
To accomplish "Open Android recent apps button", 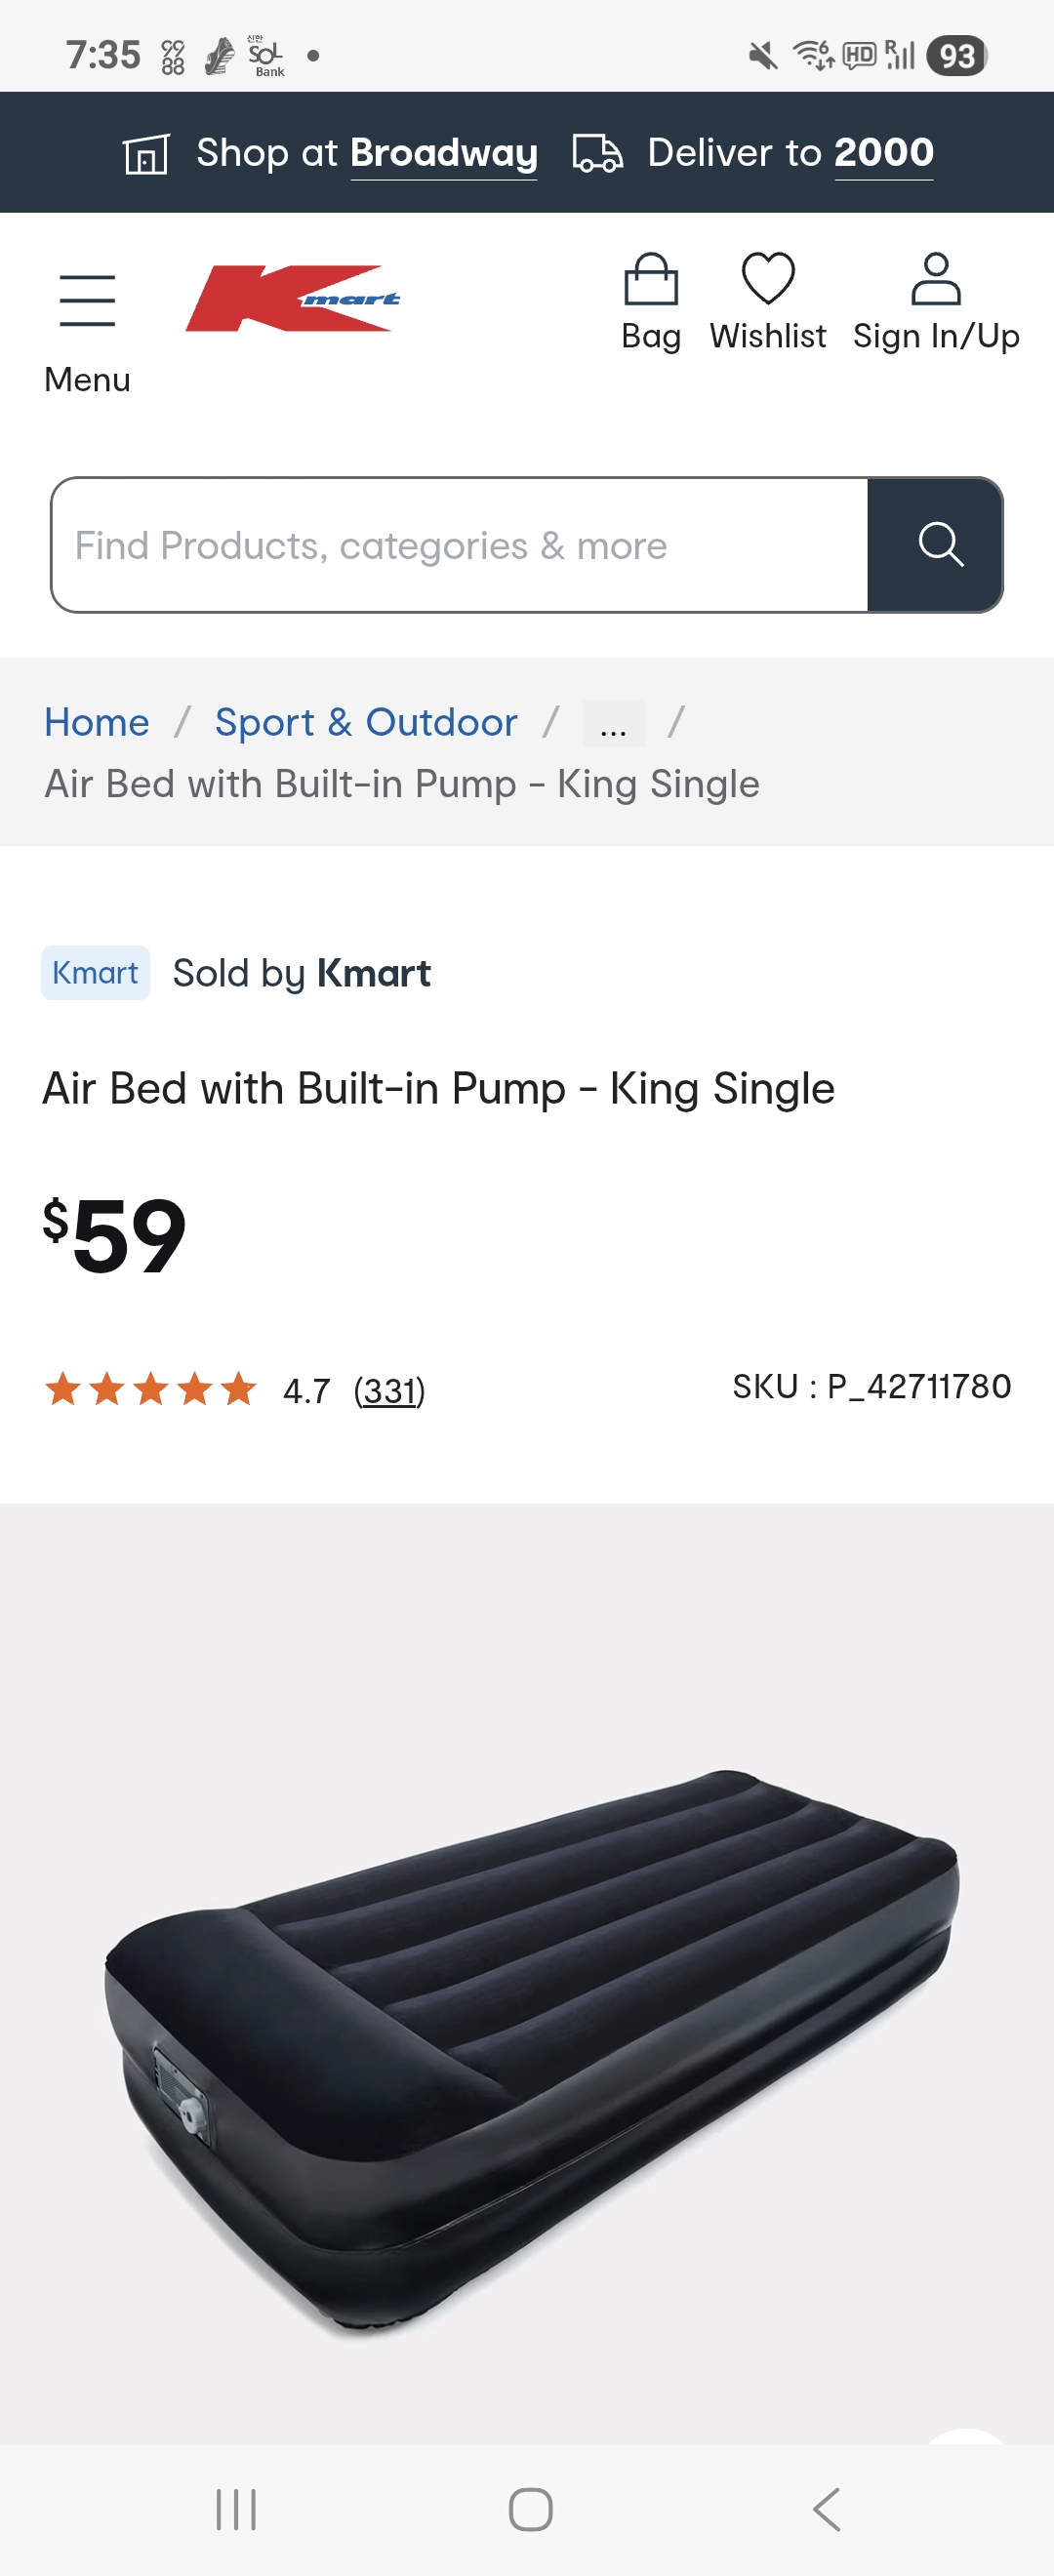I will (237, 2509).
